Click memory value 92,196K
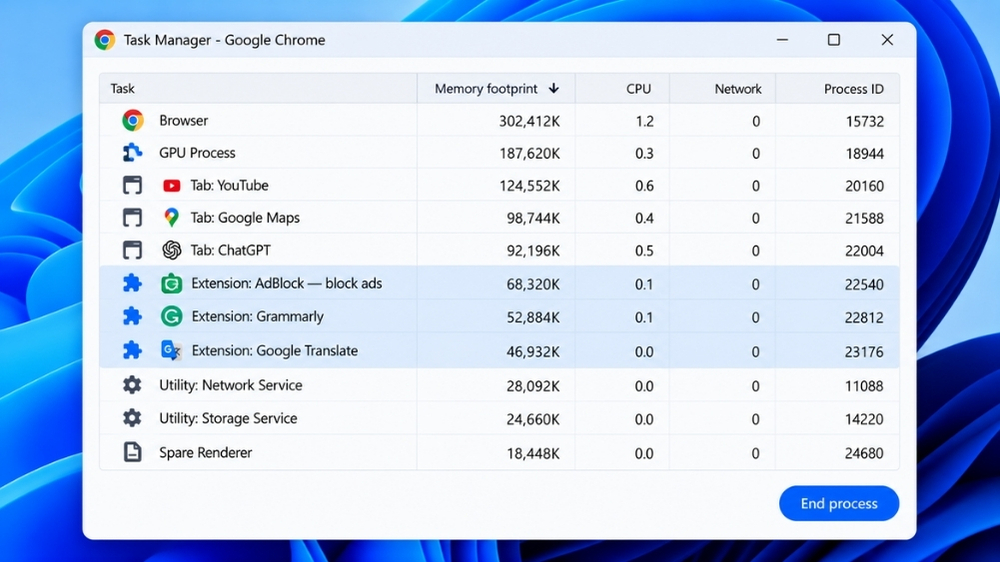The height and width of the screenshot is (562, 1000). [x=533, y=251]
